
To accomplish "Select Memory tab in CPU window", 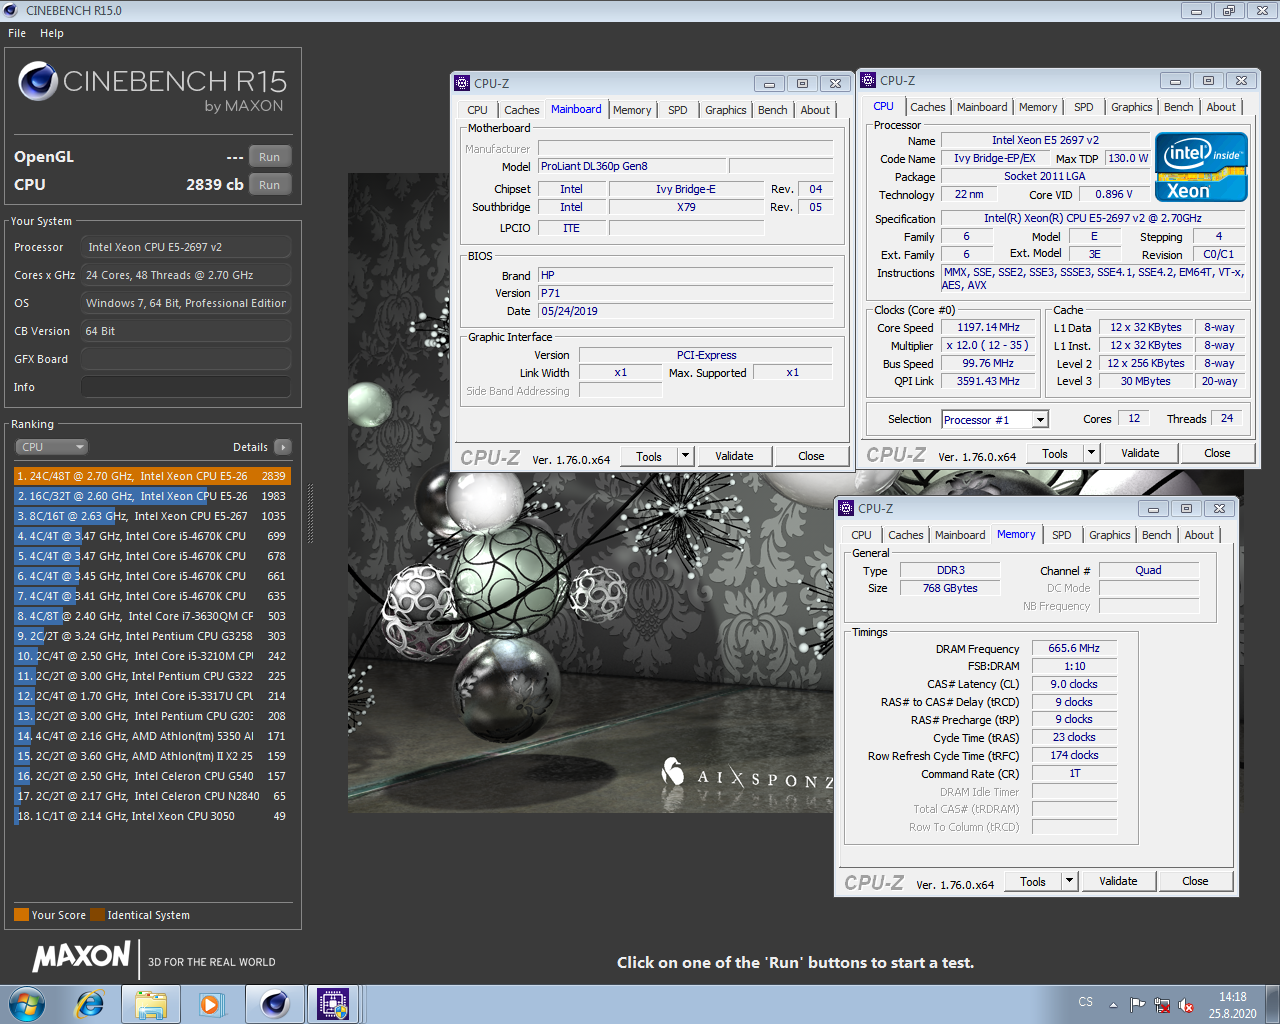I will pos(1038,107).
